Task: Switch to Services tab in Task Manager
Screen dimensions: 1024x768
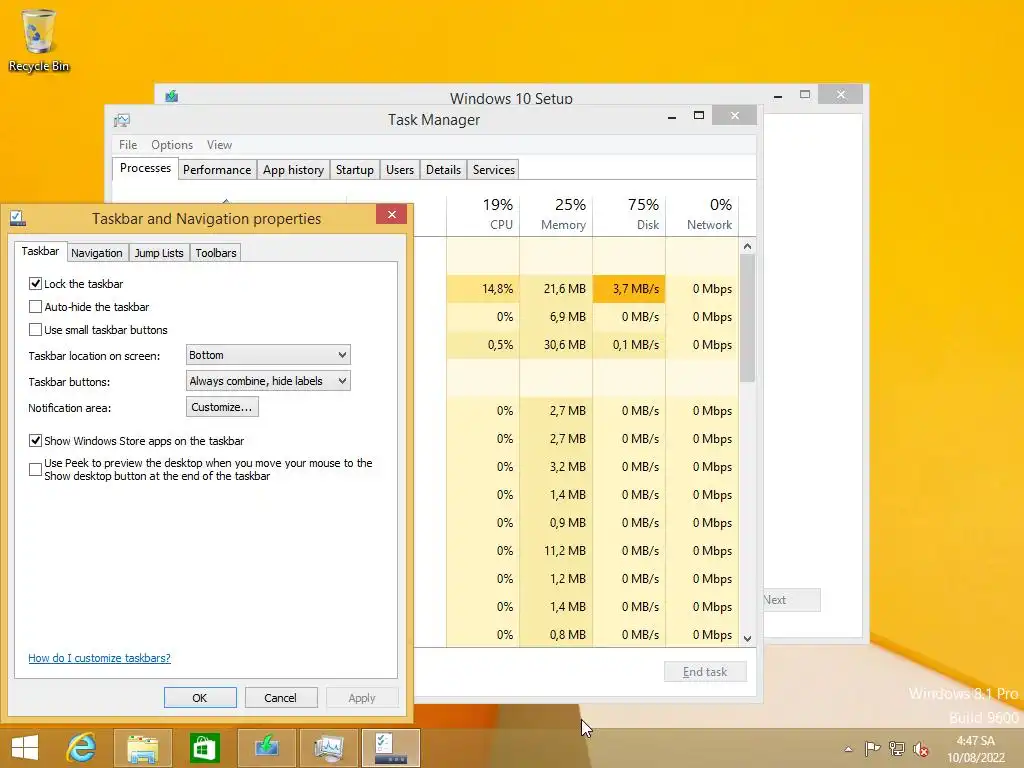Action: click(x=494, y=170)
